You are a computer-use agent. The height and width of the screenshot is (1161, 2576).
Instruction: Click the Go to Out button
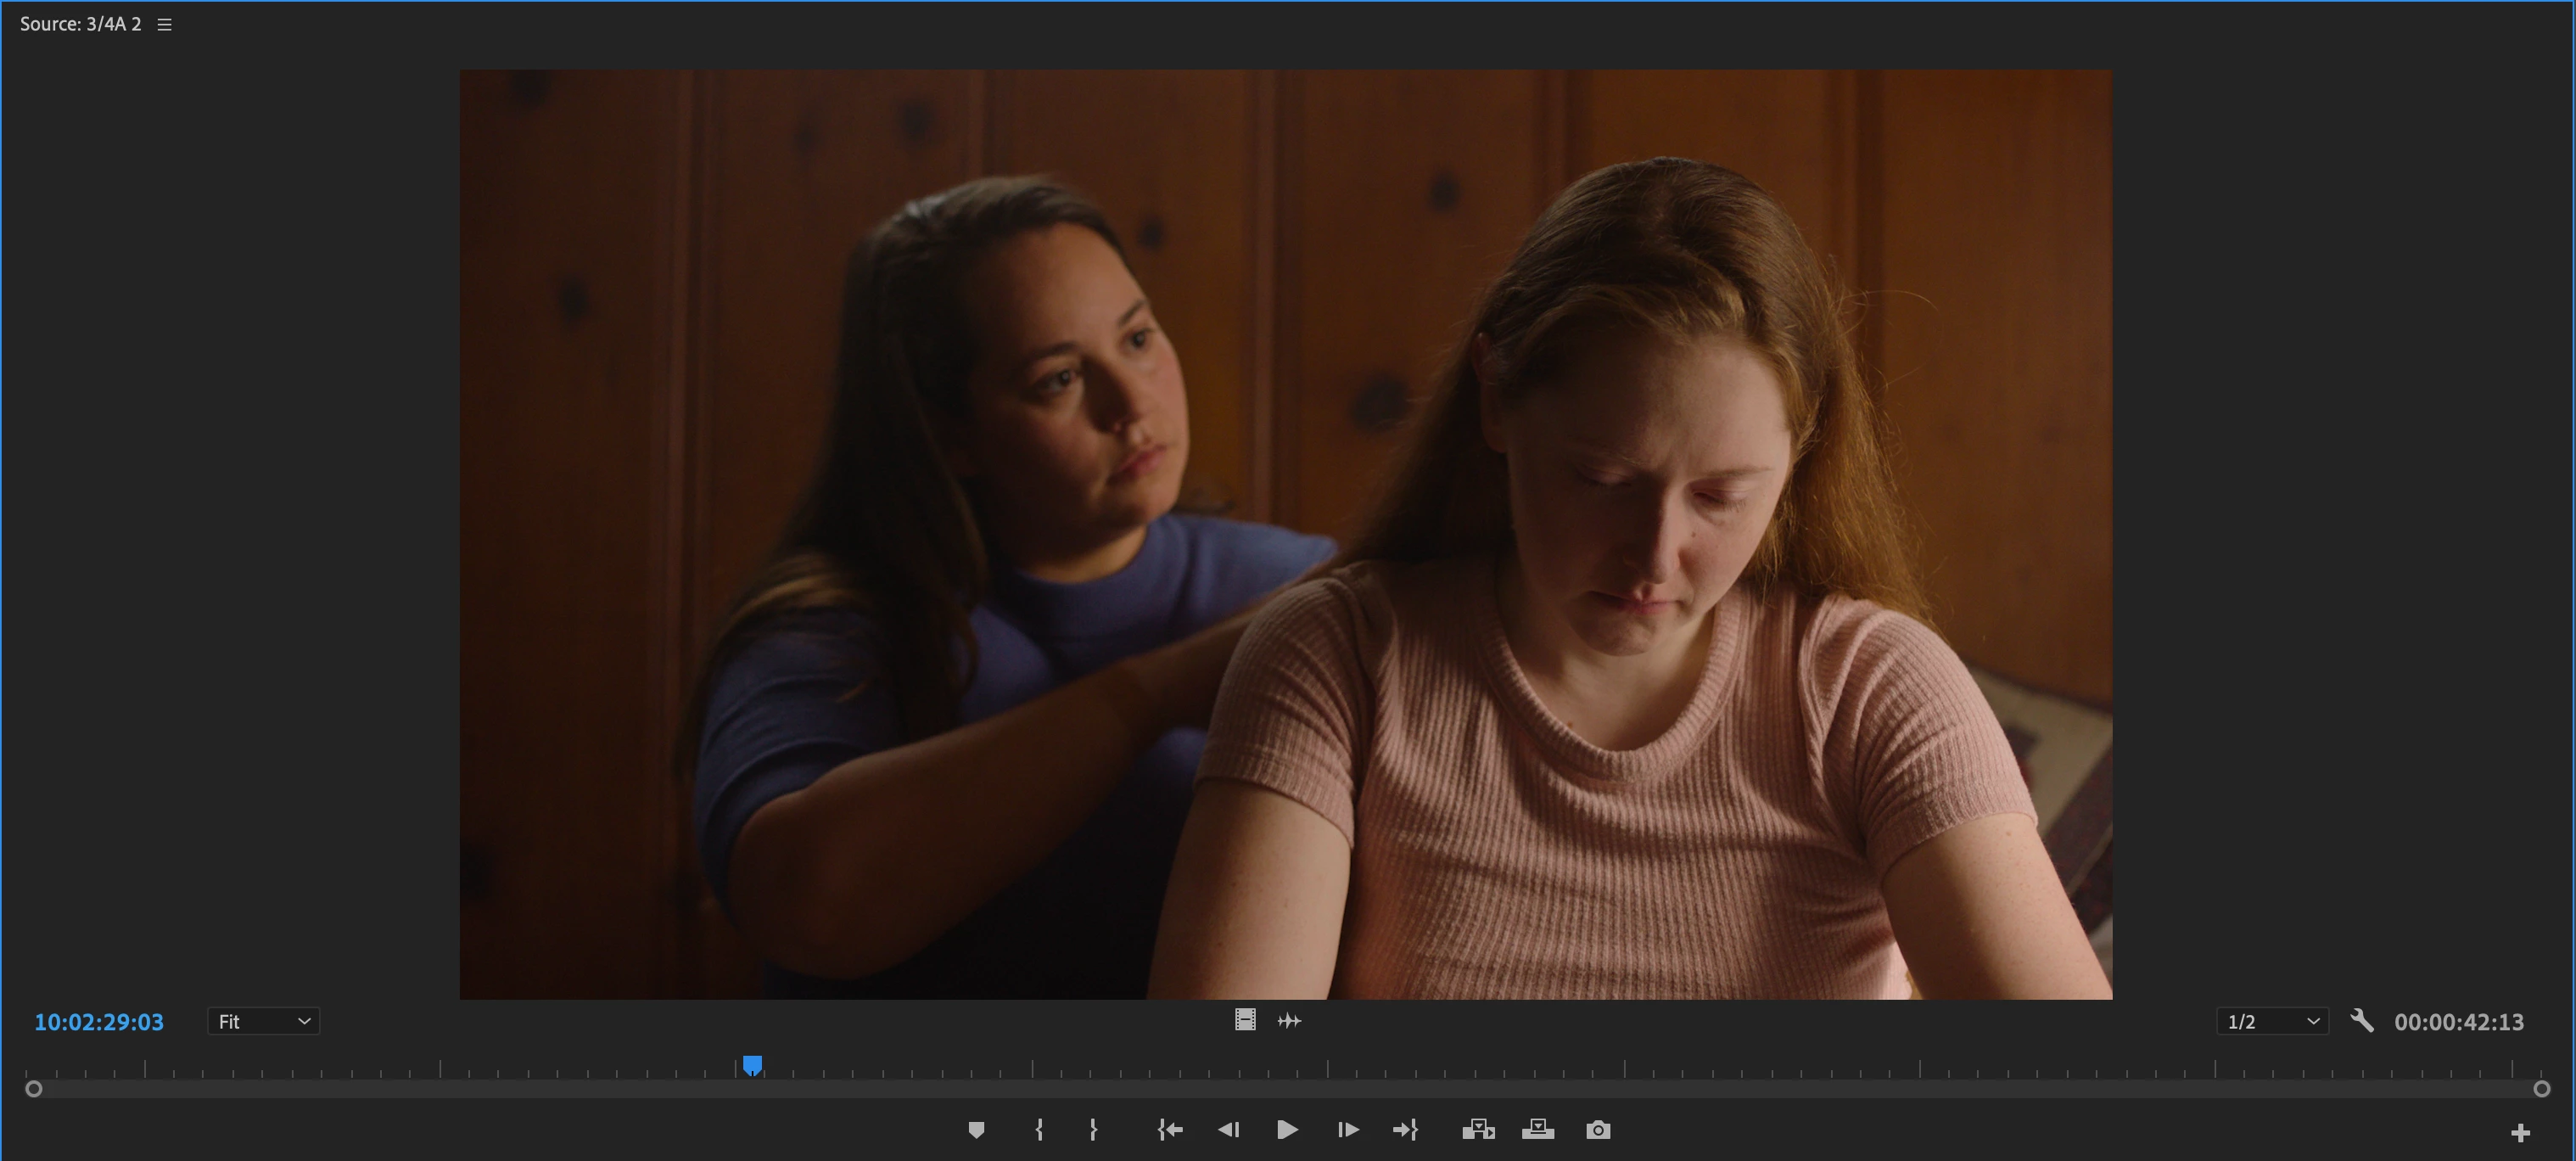click(1405, 1130)
